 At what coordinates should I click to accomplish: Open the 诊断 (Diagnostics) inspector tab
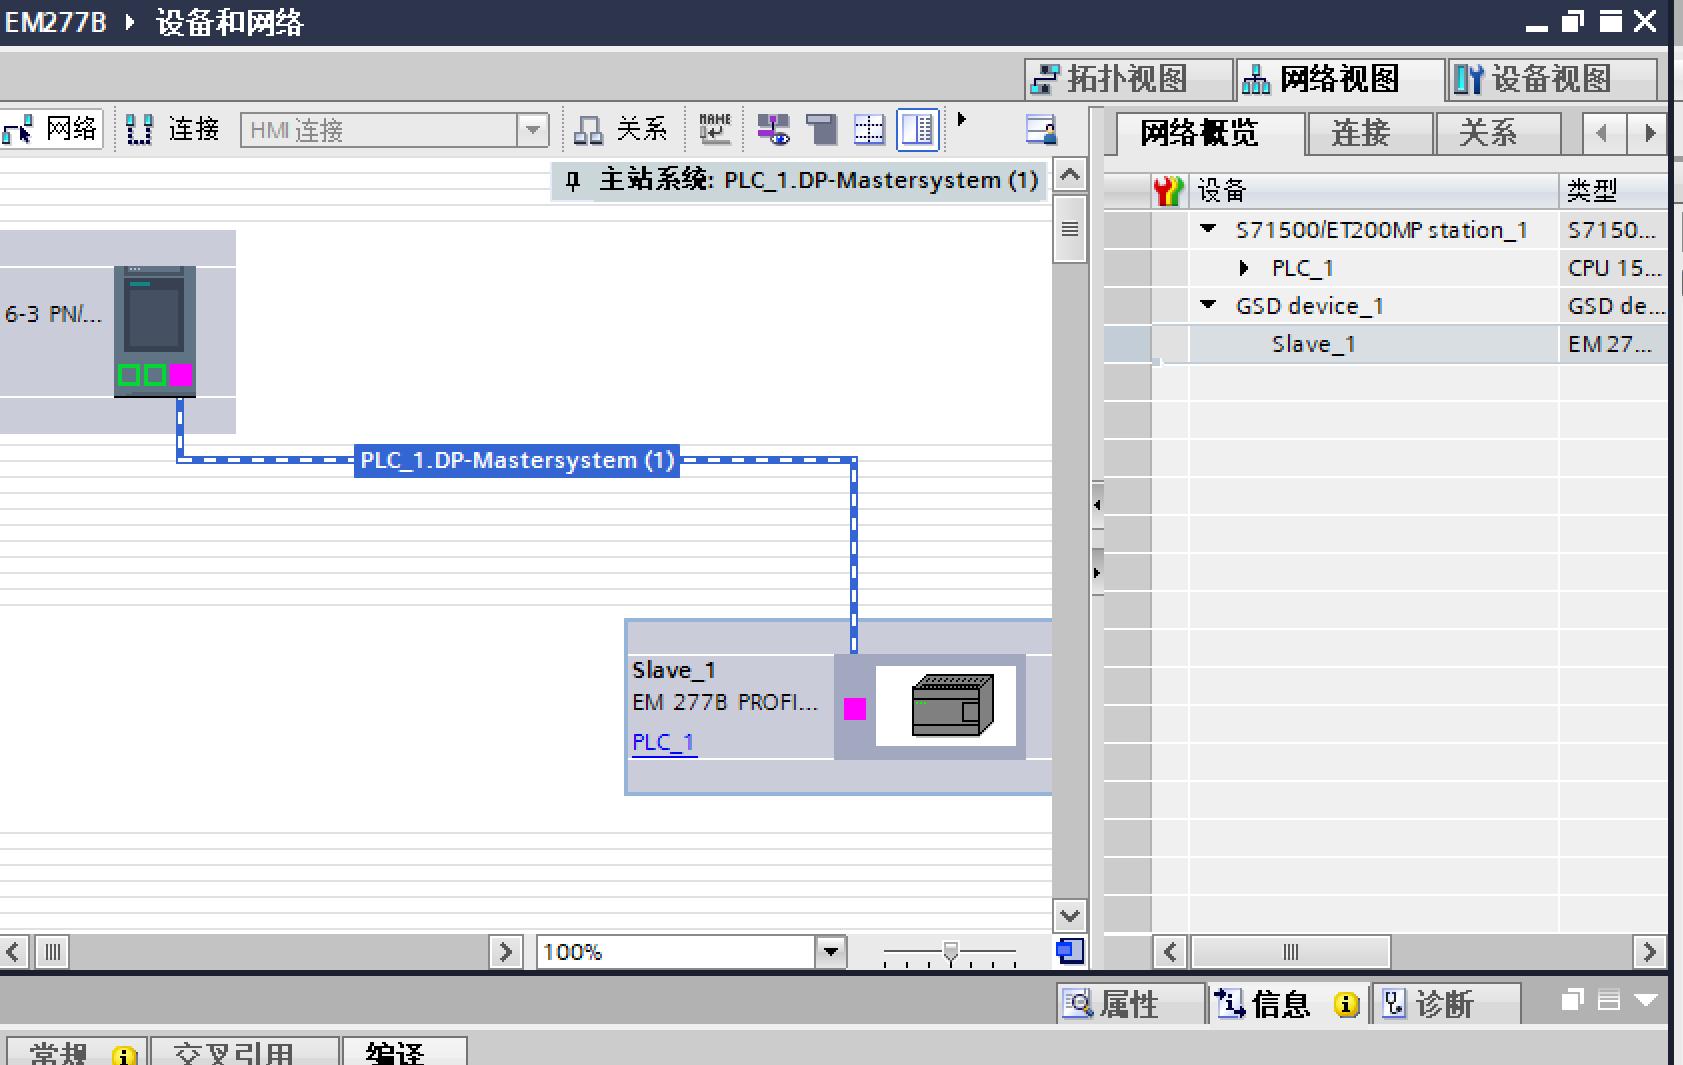click(1446, 1004)
